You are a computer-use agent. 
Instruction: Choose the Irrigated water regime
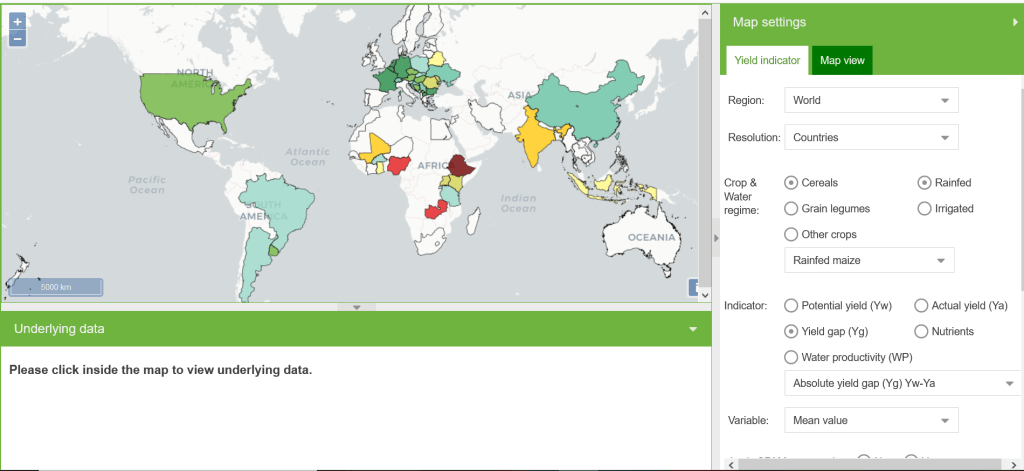[x=924, y=209]
